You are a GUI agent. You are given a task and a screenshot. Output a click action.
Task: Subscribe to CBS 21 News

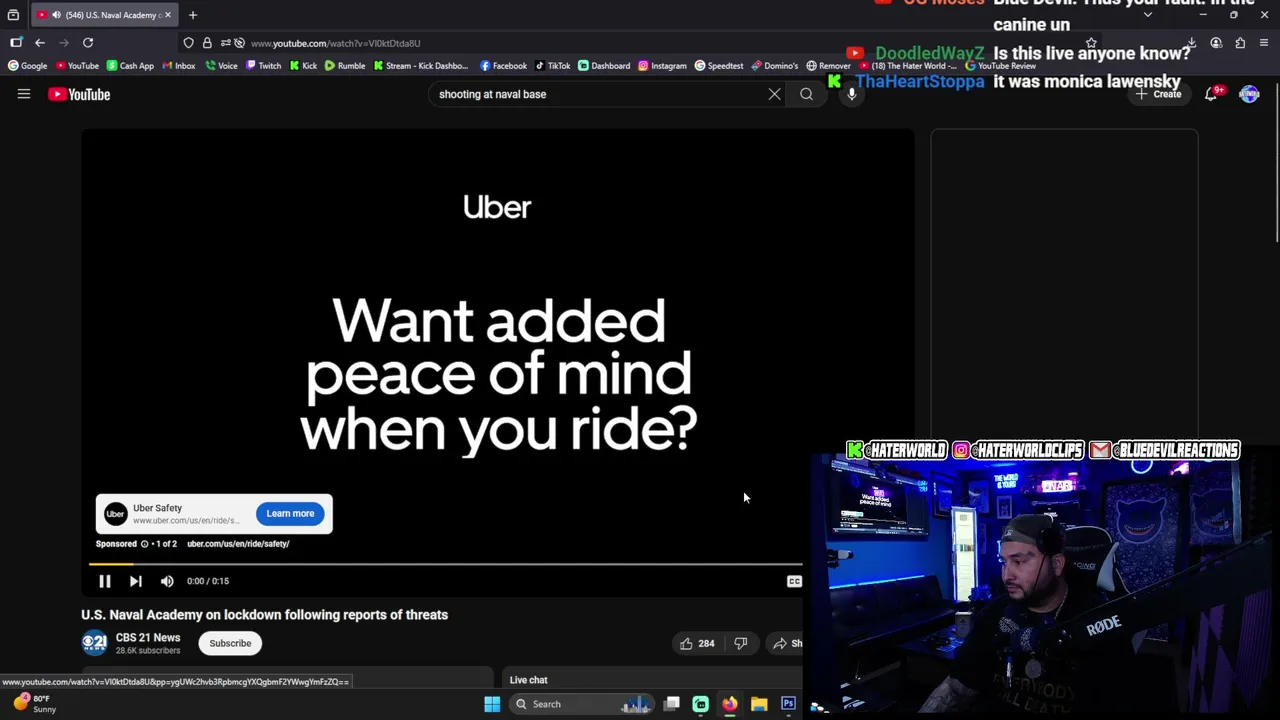(x=230, y=643)
